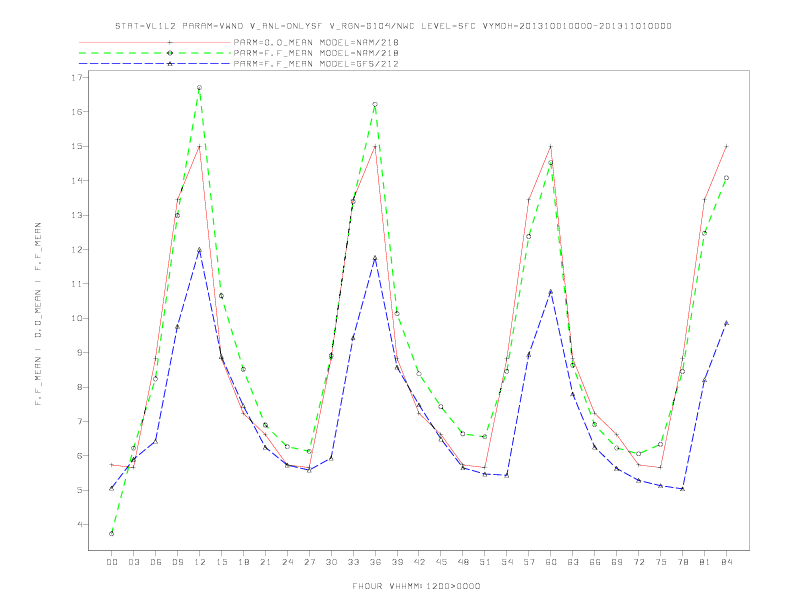Click y-axis tick label 11

(x=77, y=284)
